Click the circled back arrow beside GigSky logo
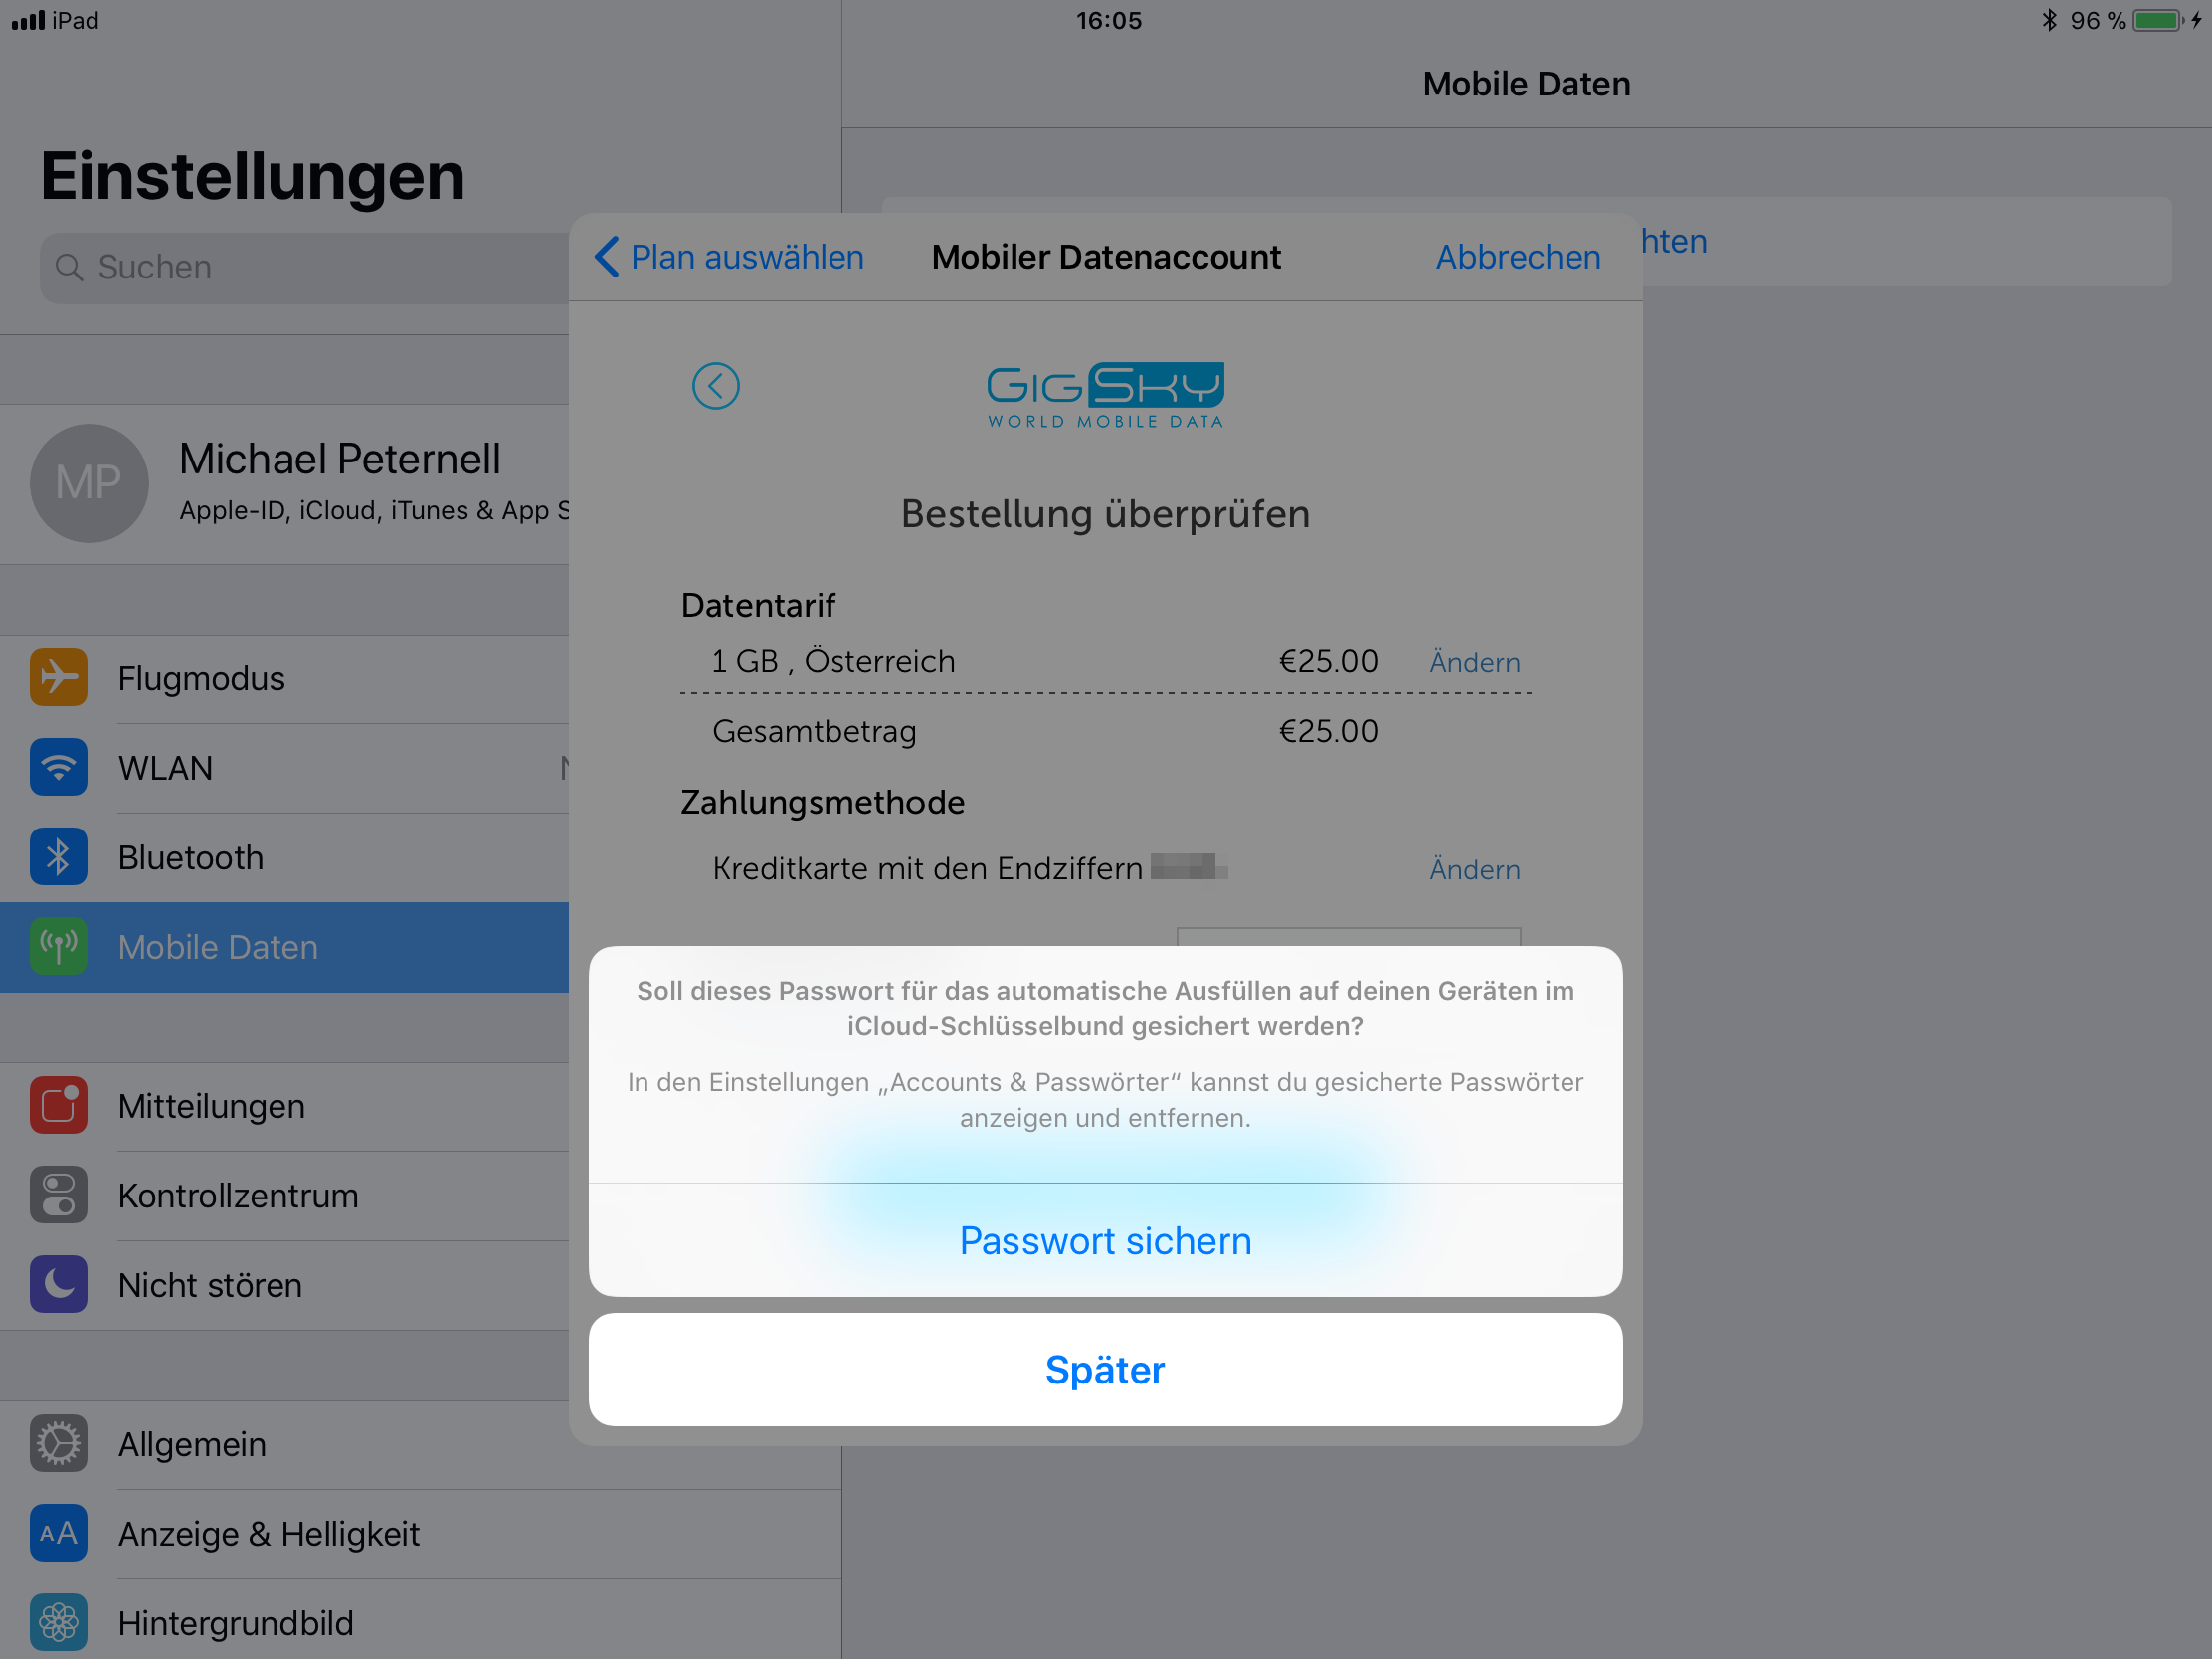This screenshot has height=1659, width=2212. (716, 386)
